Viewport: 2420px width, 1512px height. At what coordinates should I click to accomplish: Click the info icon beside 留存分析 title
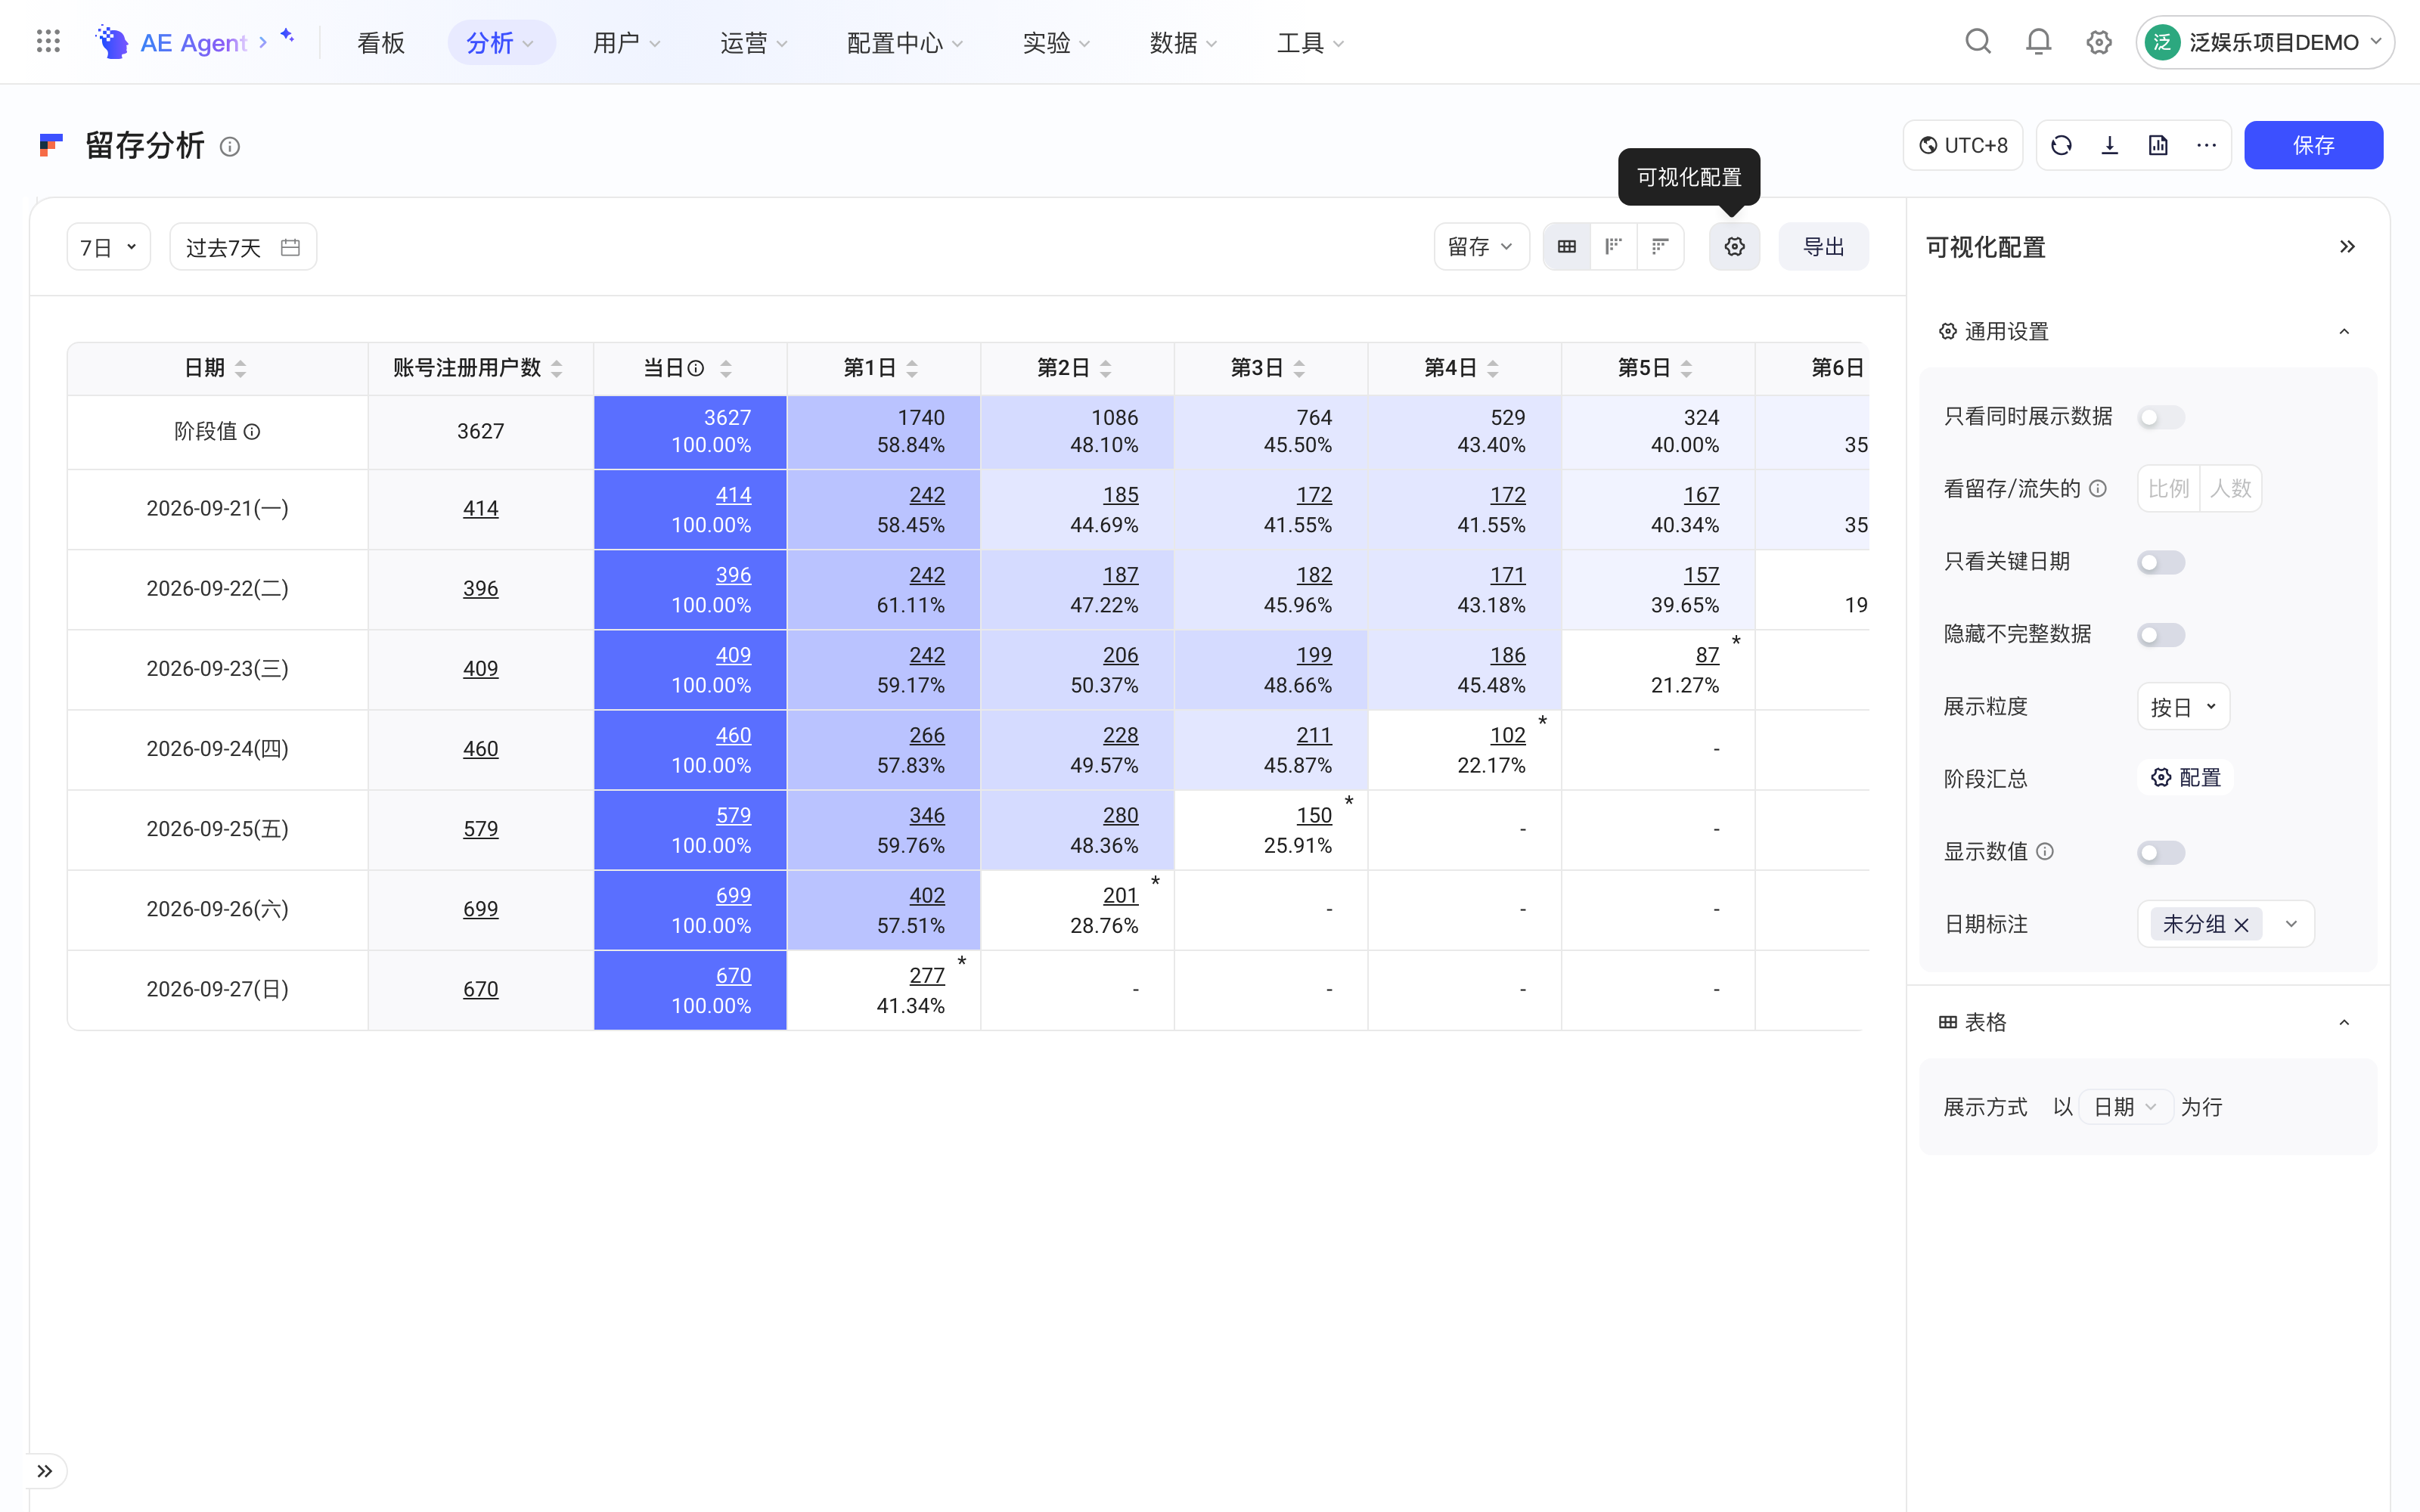(230, 147)
